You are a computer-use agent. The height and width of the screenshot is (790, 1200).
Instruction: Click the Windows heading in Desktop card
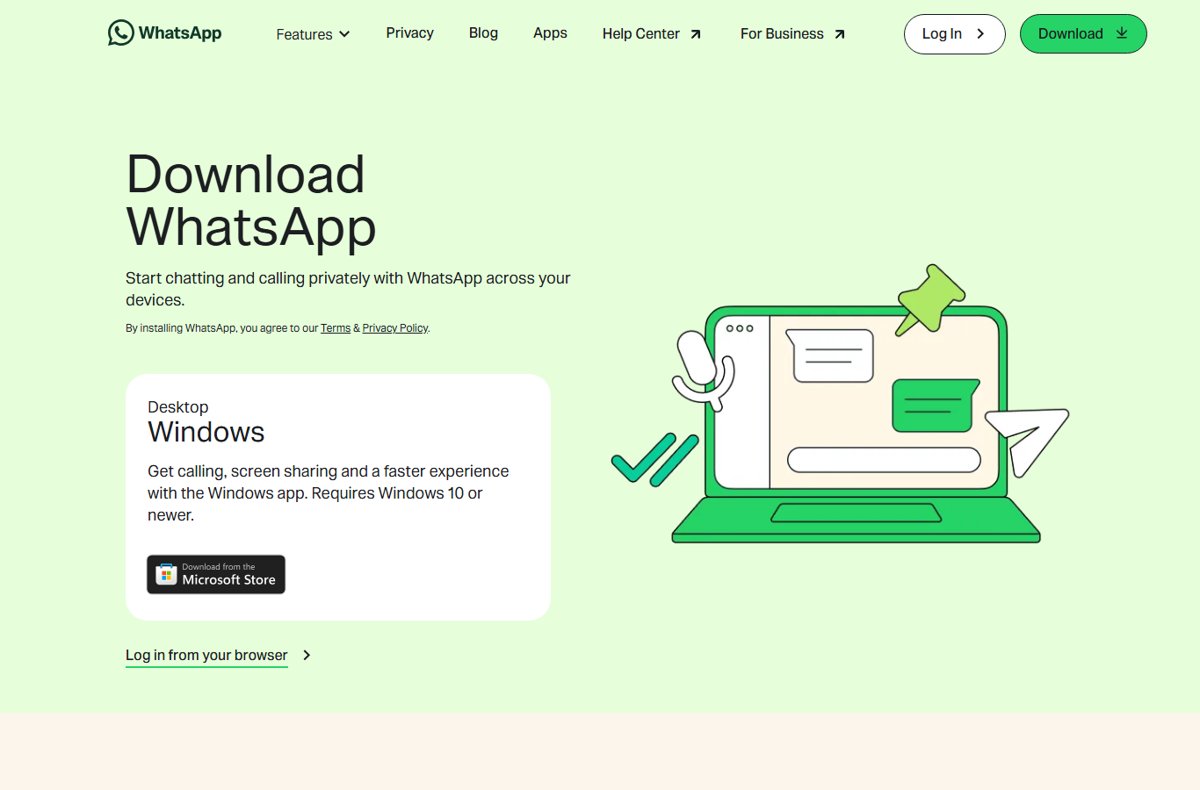(206, 432)
